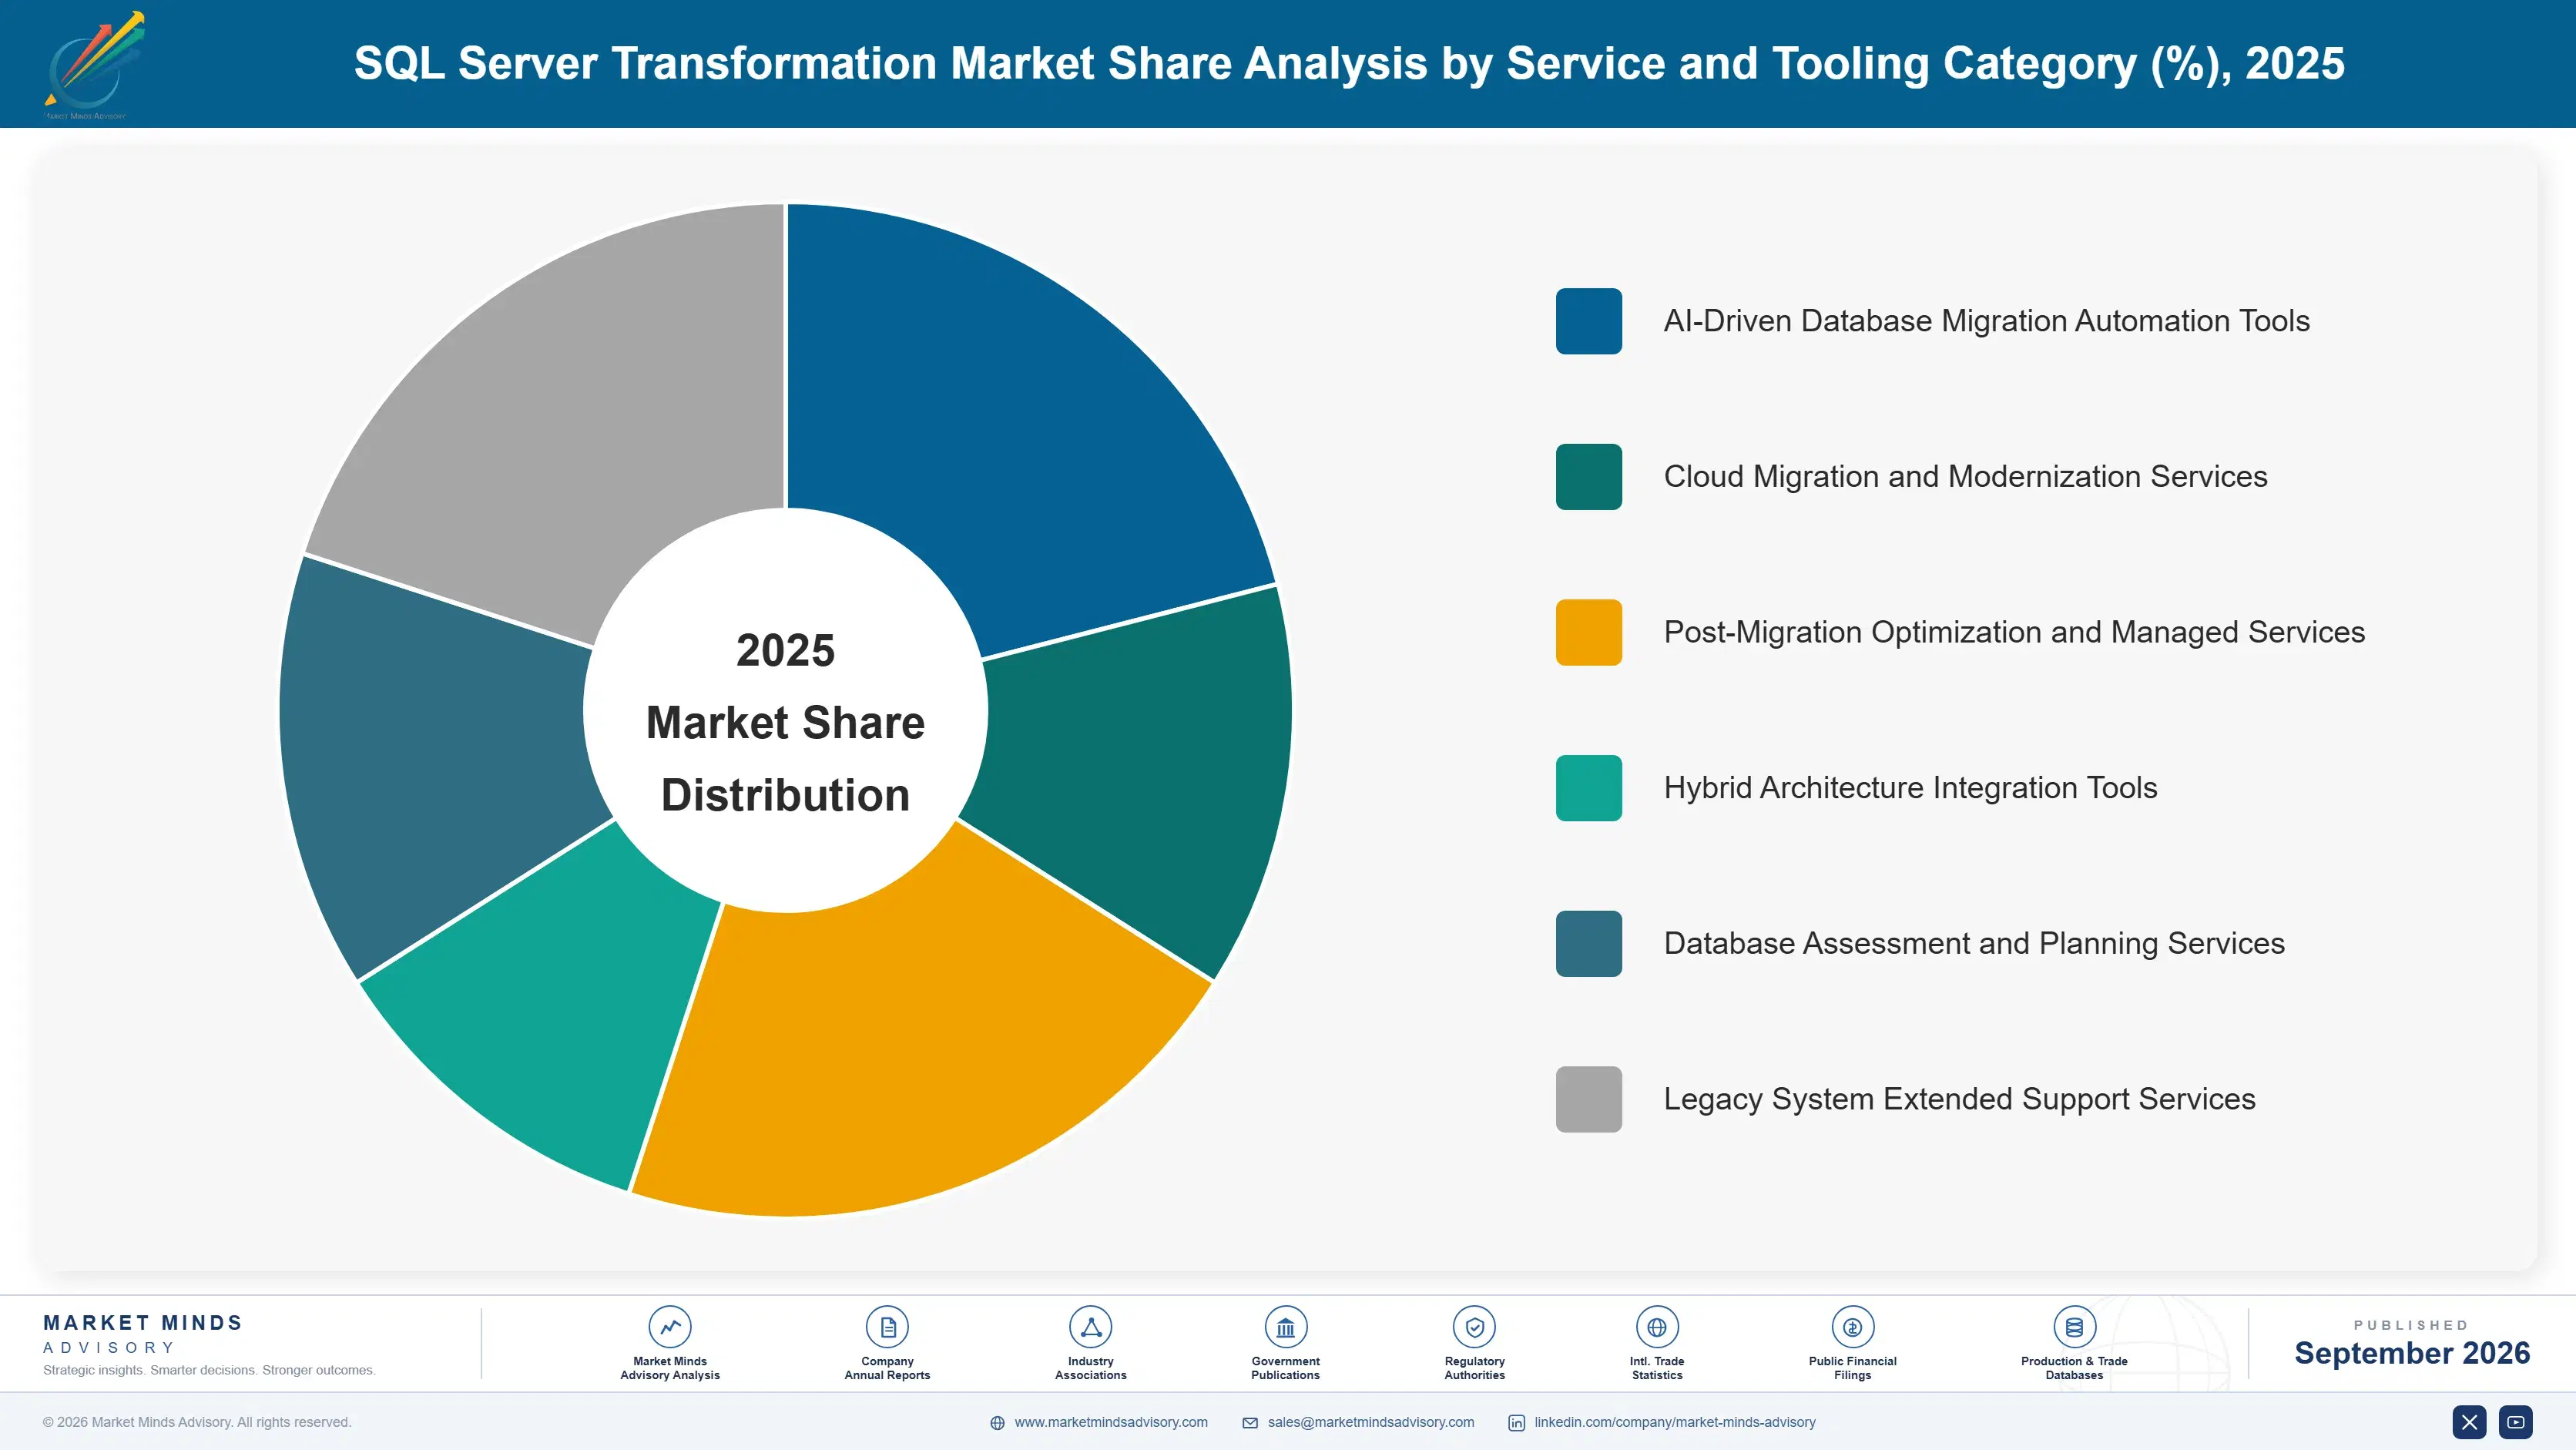Viewport: 2576px width, 1450px height.
Task: Click 'MARKET MINDS ADVISORY' footer brand name
Action: [143, 1334]
